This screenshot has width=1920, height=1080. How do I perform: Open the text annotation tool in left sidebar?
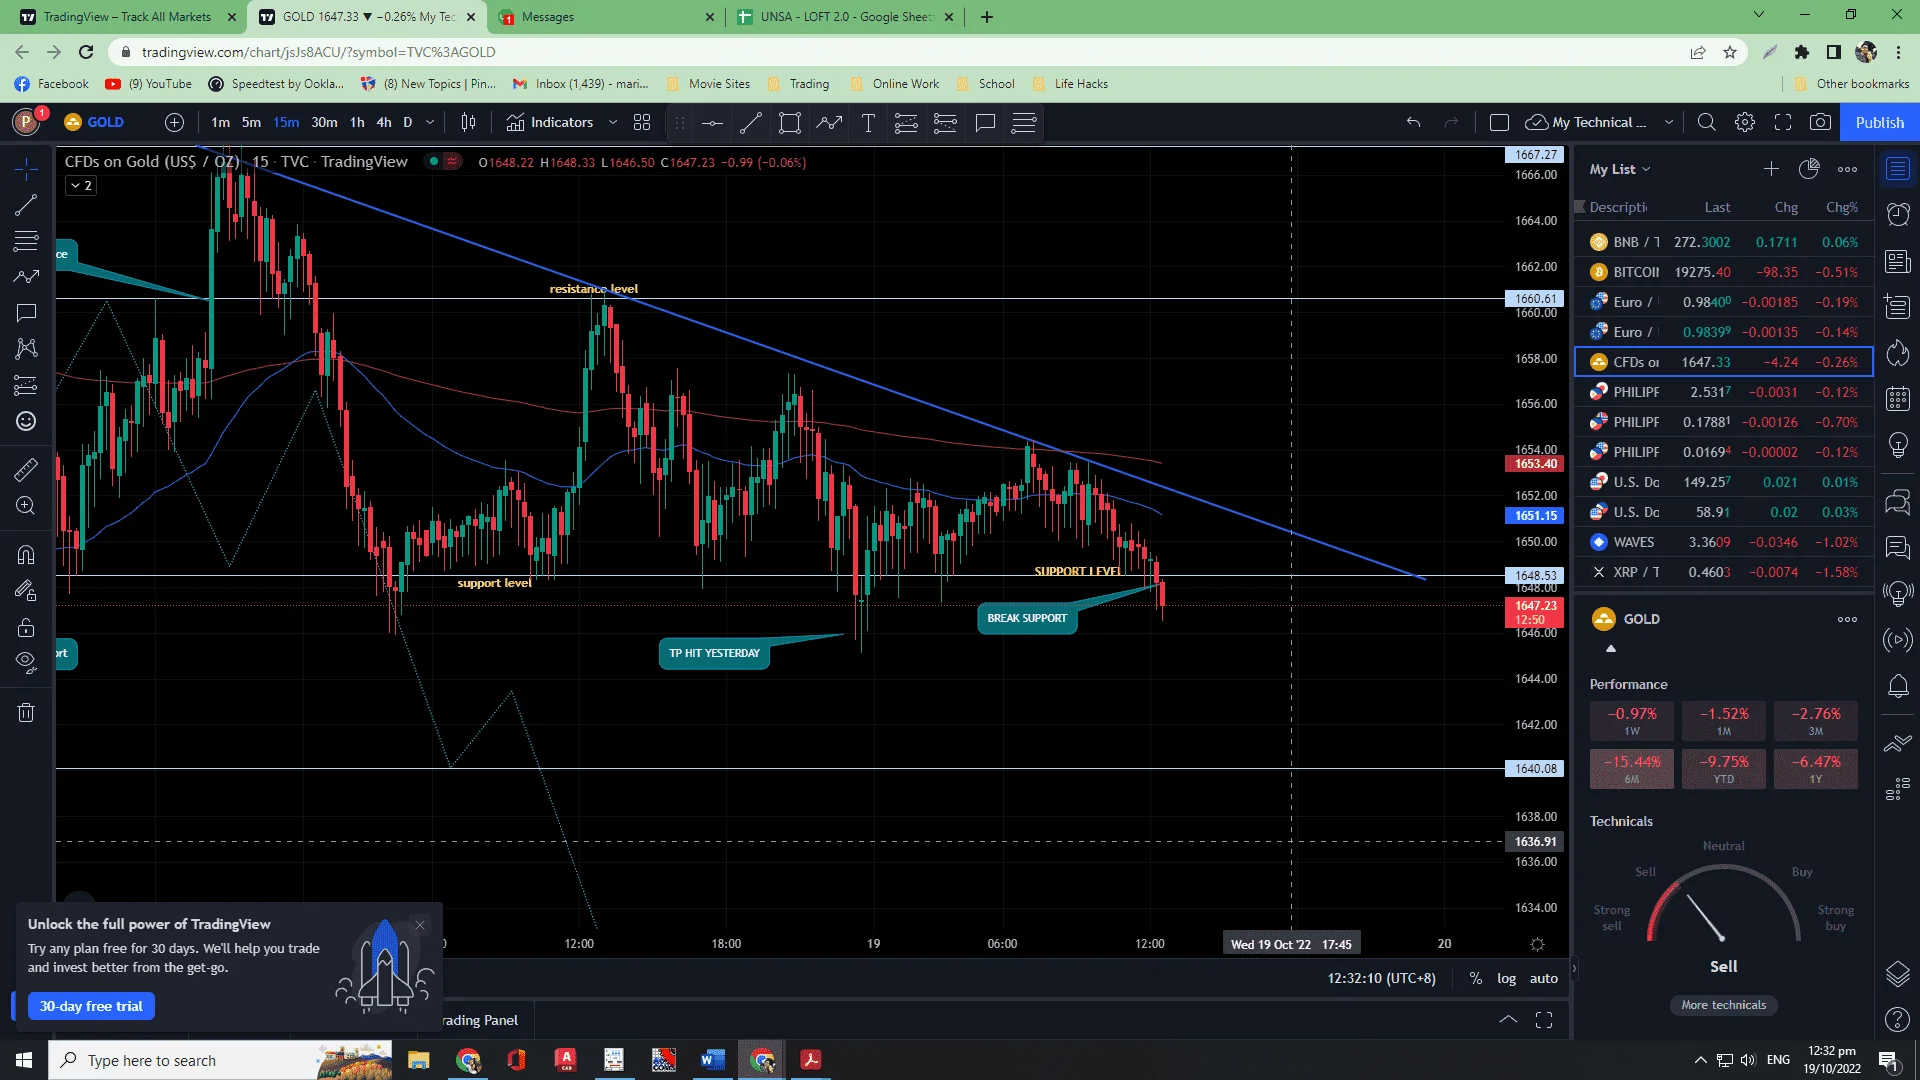click(26, 313)
